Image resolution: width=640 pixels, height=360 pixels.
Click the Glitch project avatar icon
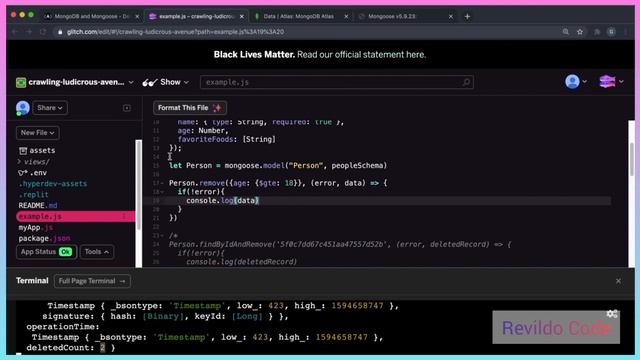[21, 82]
